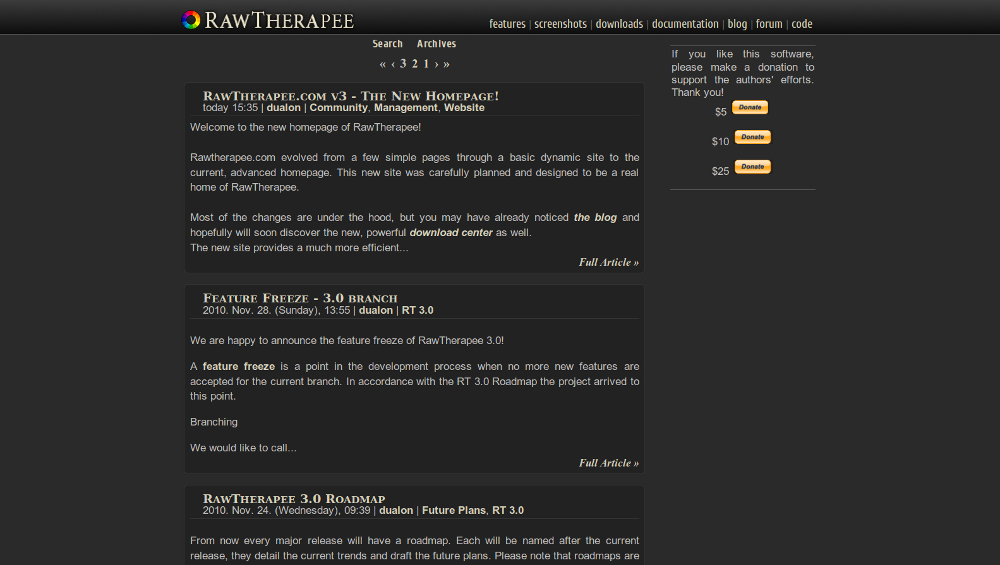Open the 'Feature Freeze - 3.0 branch' post title
This screenshot has width=1000, height=565.
tap(300, 298)
